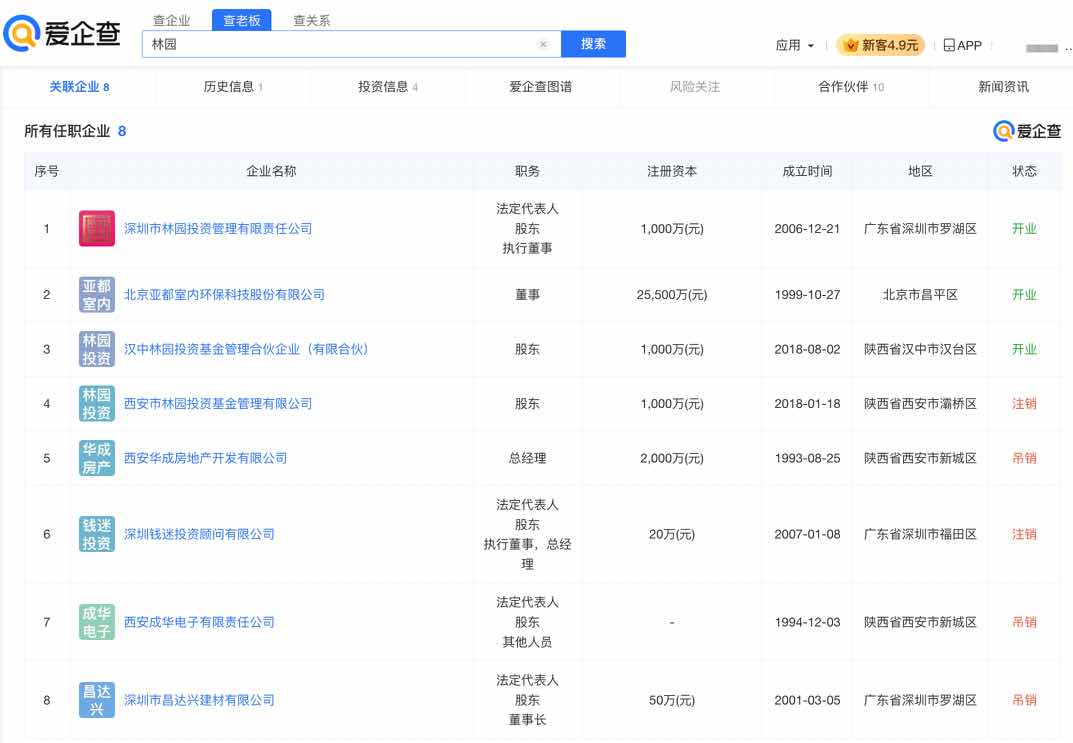The height and width of the screenshot is (743, 1073).
Task: Click the 注册资本 column header
Action: click(x=671, y=171)
